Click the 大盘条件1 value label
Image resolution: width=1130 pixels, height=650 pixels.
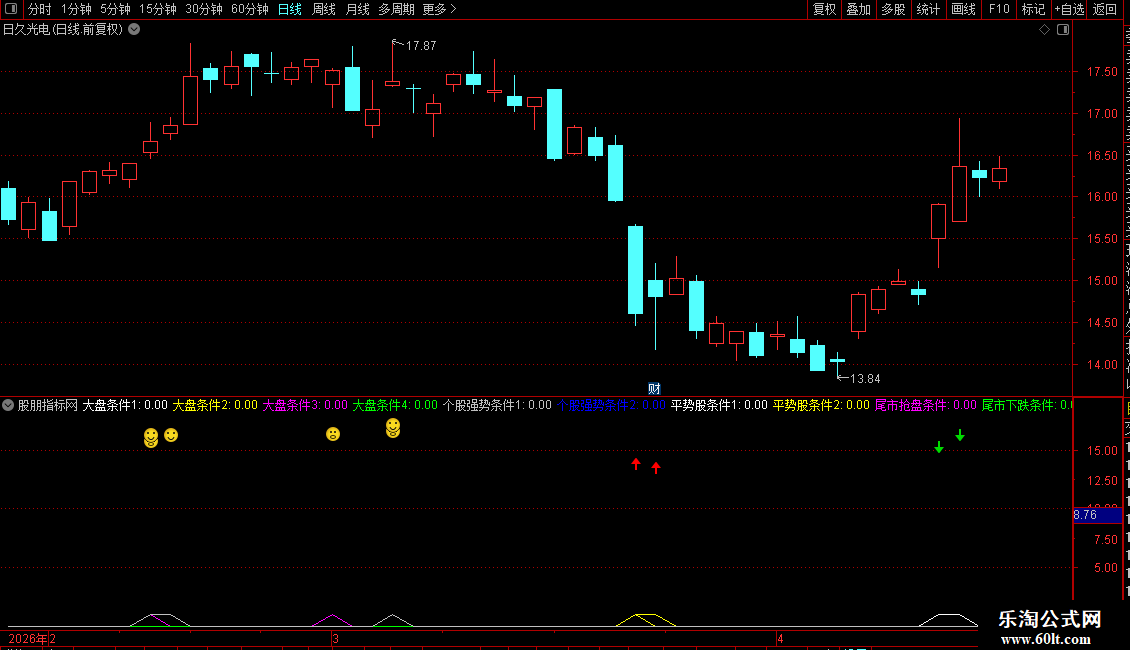pos(125,405)
